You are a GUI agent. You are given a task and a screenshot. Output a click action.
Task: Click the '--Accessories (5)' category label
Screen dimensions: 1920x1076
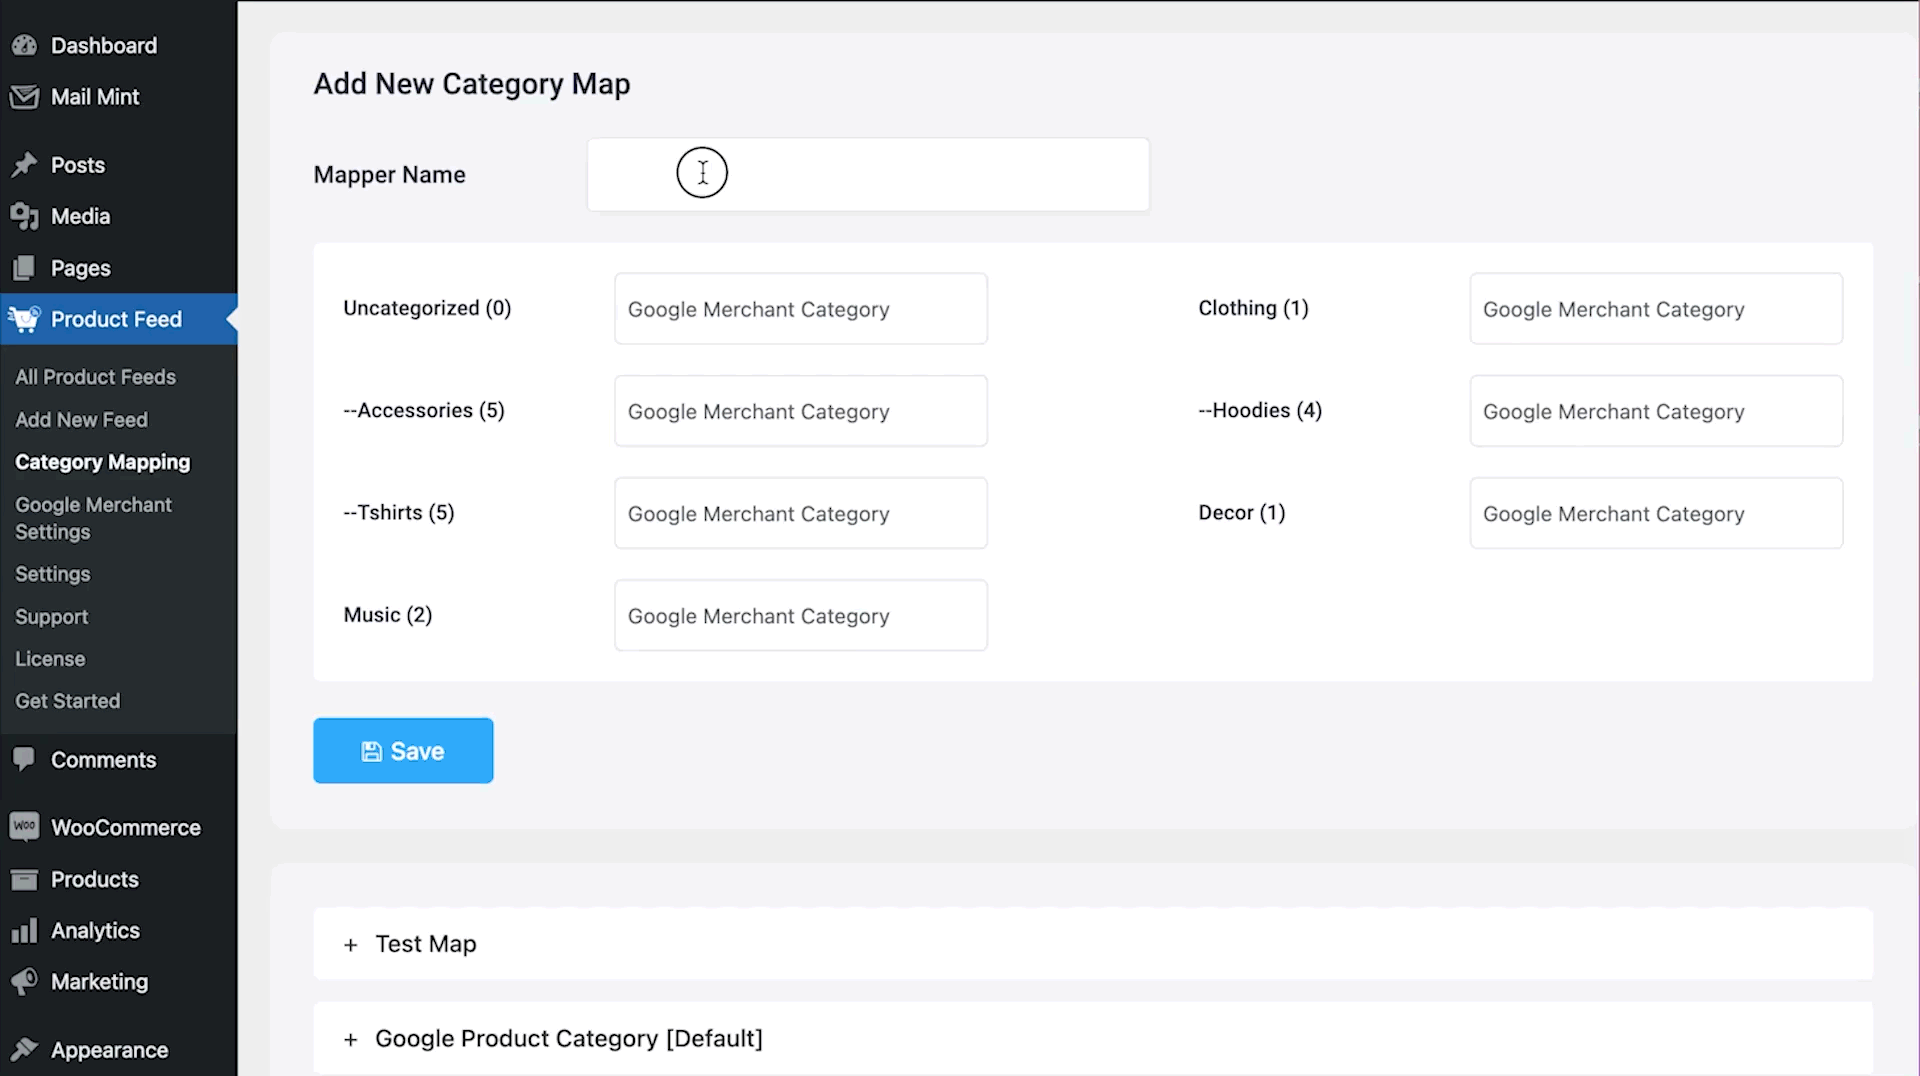[x=424, y=411]
